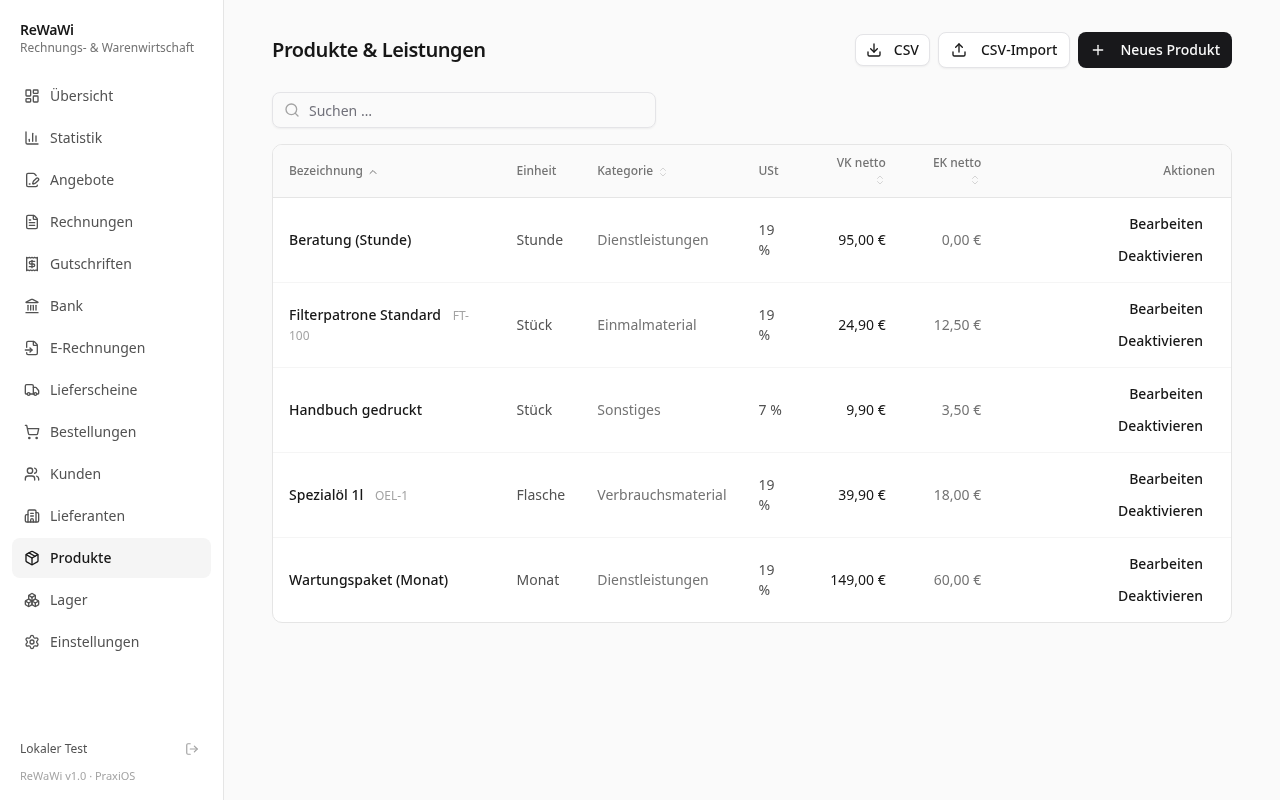Open the Statistik page

(111, 138)
